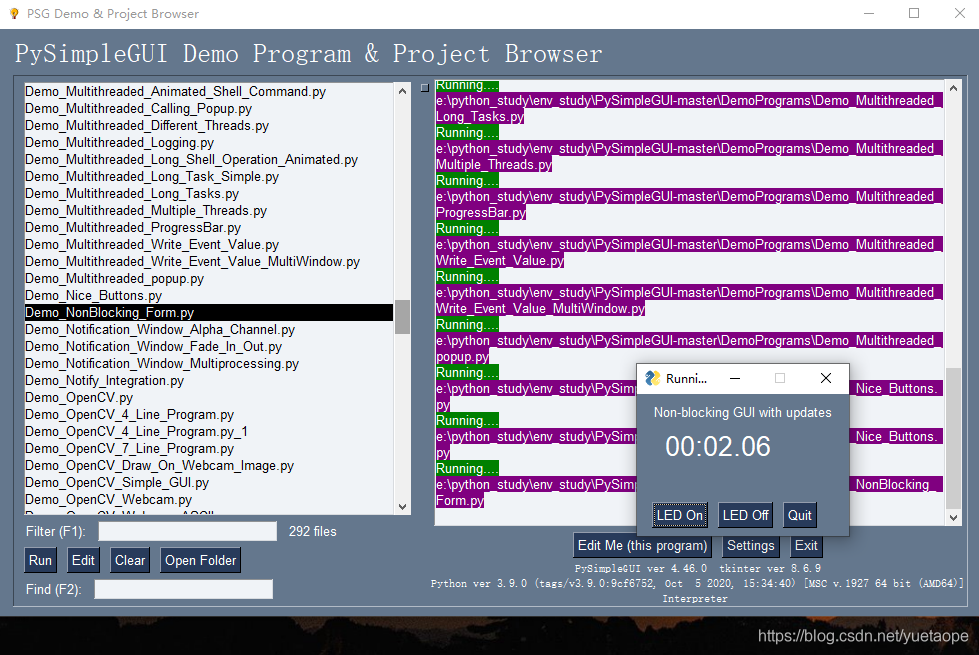Select Demo_Multithreaded_Long_Shell_Operation_Animated.py
The image size is (979, 655).
pos(209,160)
